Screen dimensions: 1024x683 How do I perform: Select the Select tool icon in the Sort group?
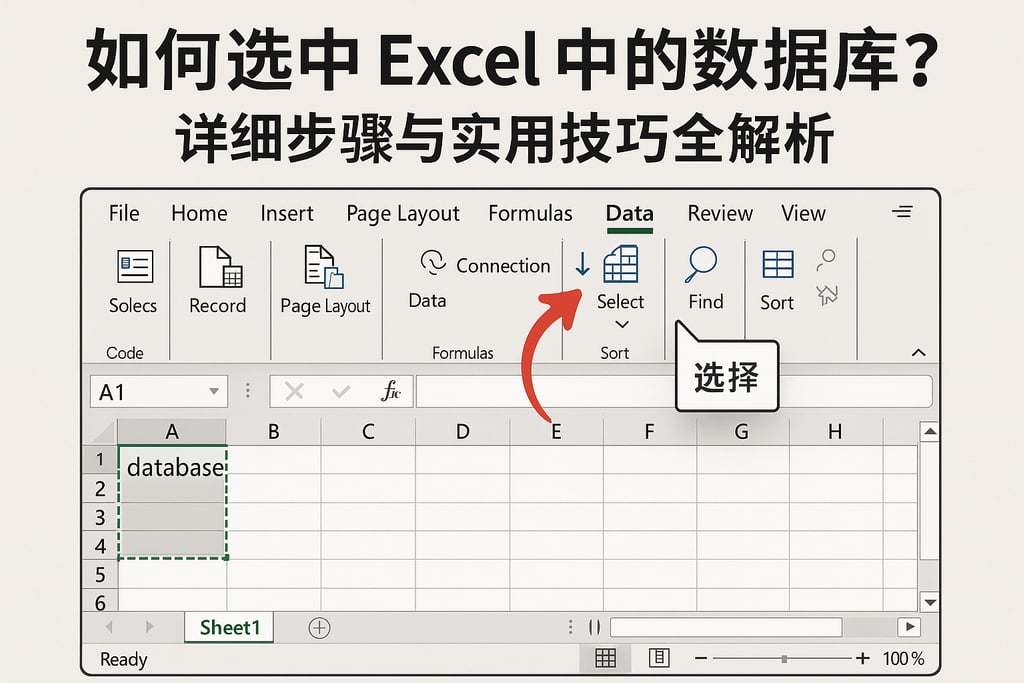point(621,263)
